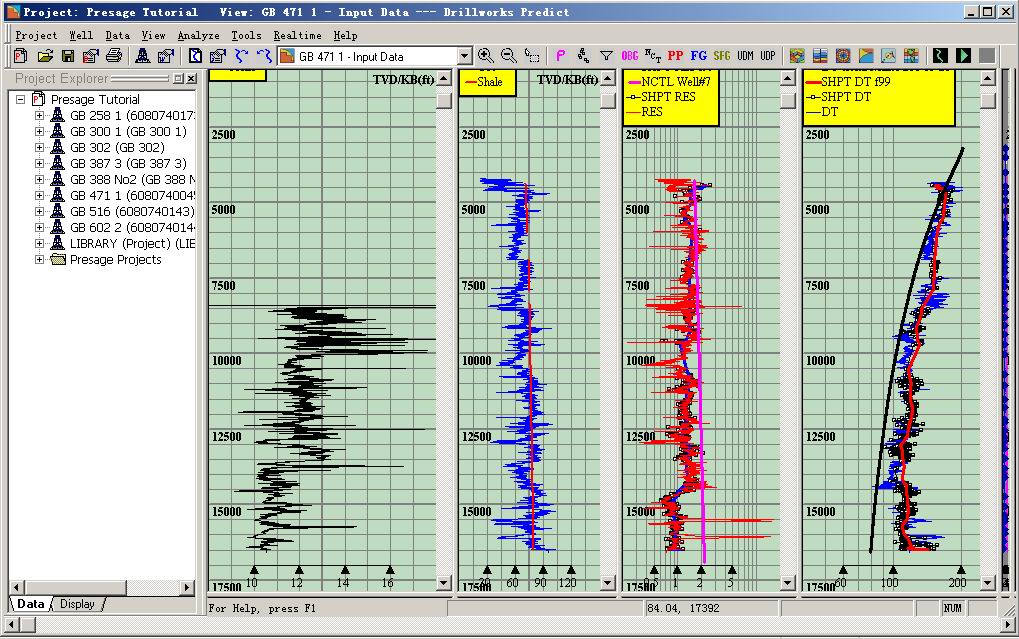
Task: Expand the GB 302 well node
Action: [40, 148]
